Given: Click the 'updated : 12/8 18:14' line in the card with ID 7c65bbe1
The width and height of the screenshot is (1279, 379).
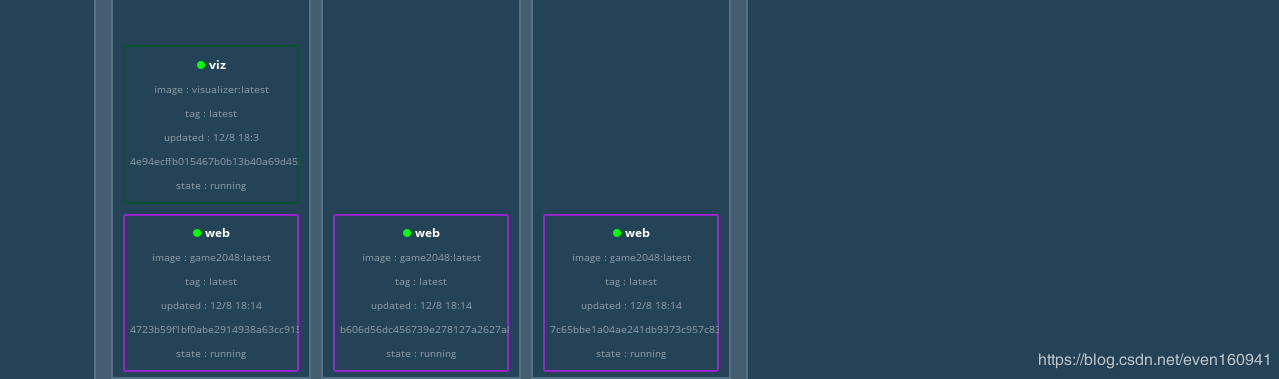Looking at the screenshot, I should 631,306.
